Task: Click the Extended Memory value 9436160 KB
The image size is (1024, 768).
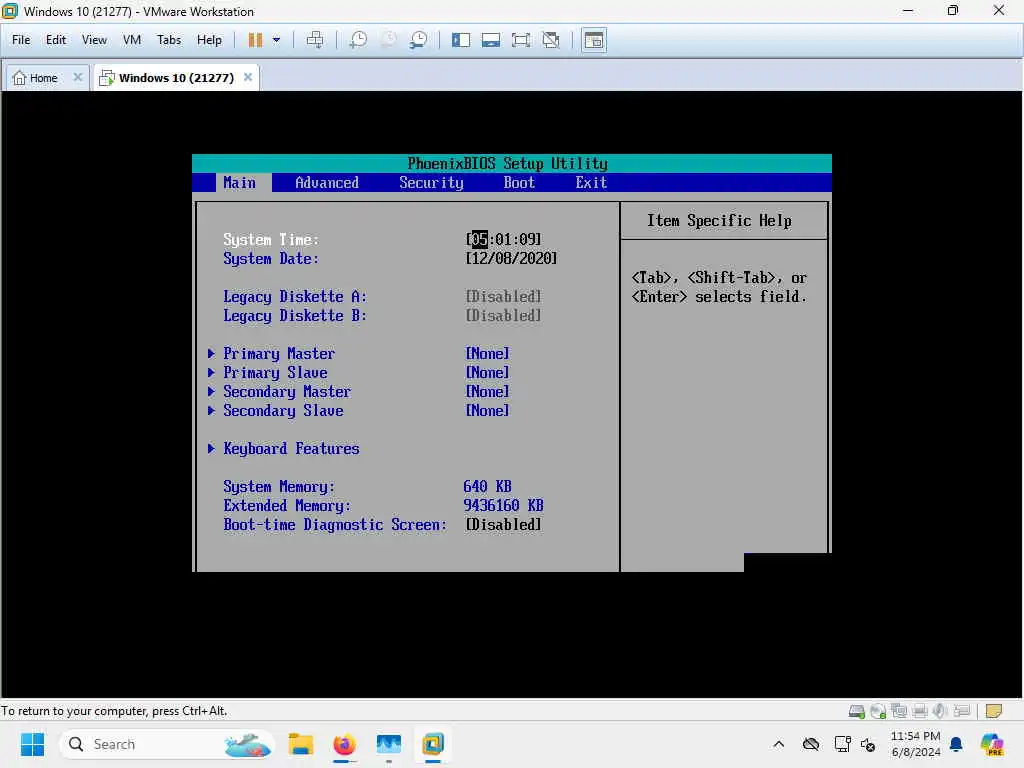Action: pos(503,505)
